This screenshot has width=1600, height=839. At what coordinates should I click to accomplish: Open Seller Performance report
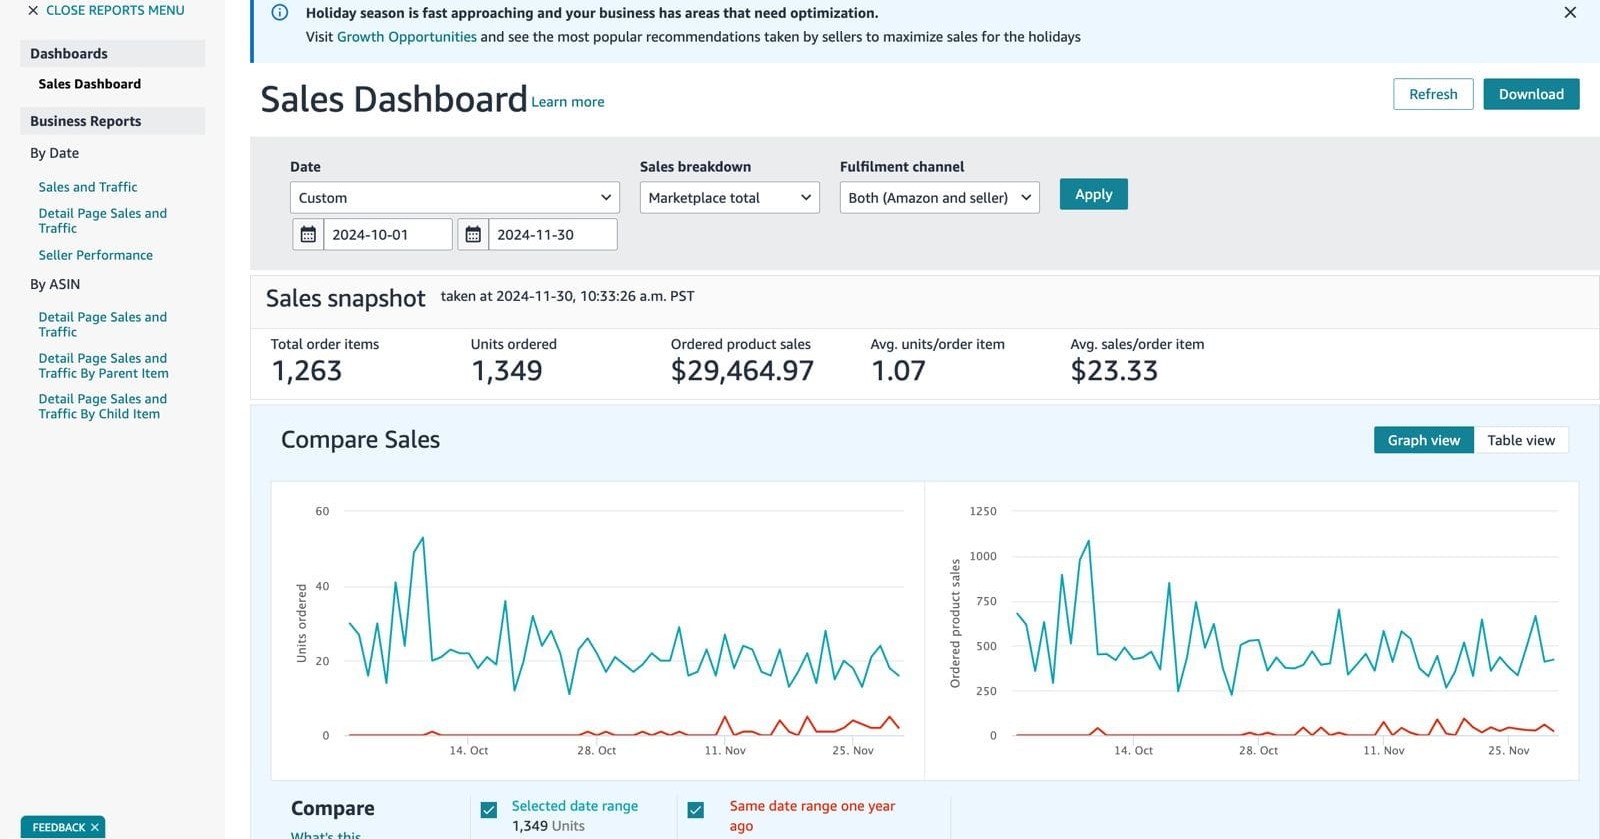click(x=96, y=255)
